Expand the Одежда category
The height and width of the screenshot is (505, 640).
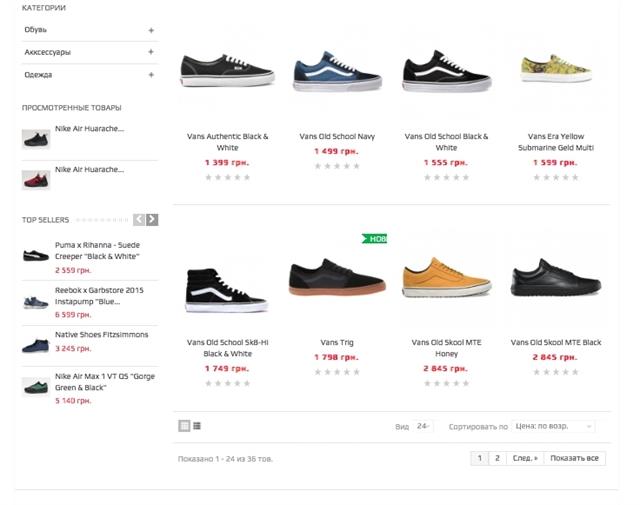[x=151, y=75]
